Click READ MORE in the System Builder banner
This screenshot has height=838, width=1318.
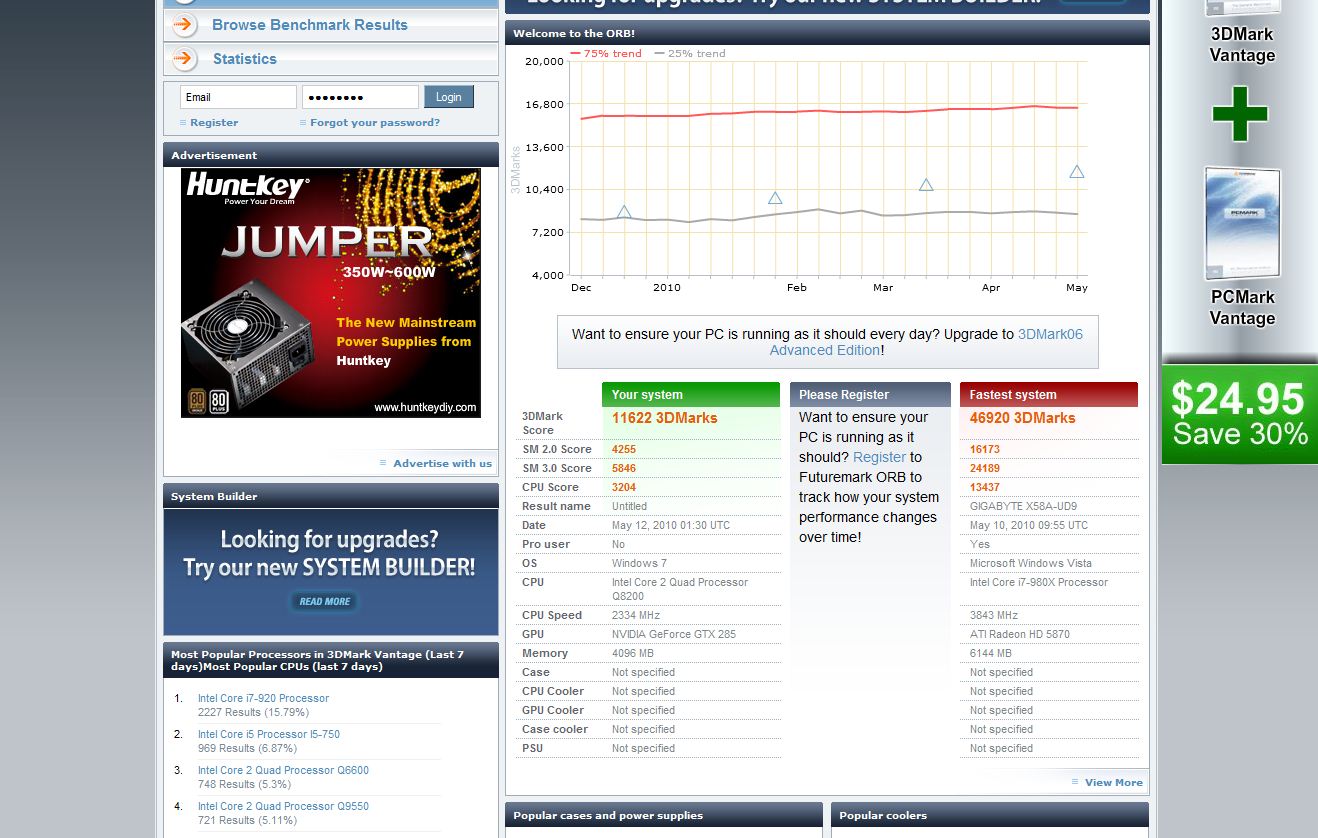(325, 601)
